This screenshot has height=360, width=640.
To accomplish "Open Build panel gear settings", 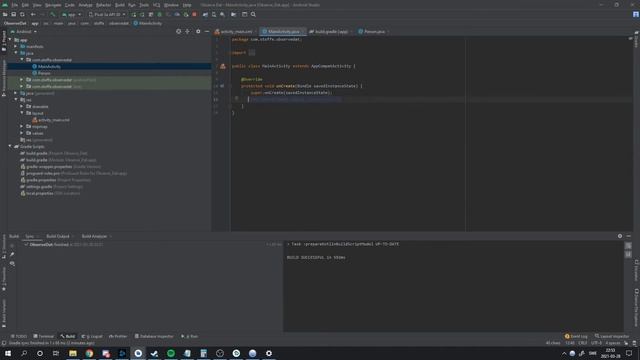I will [x=620, y=236].
